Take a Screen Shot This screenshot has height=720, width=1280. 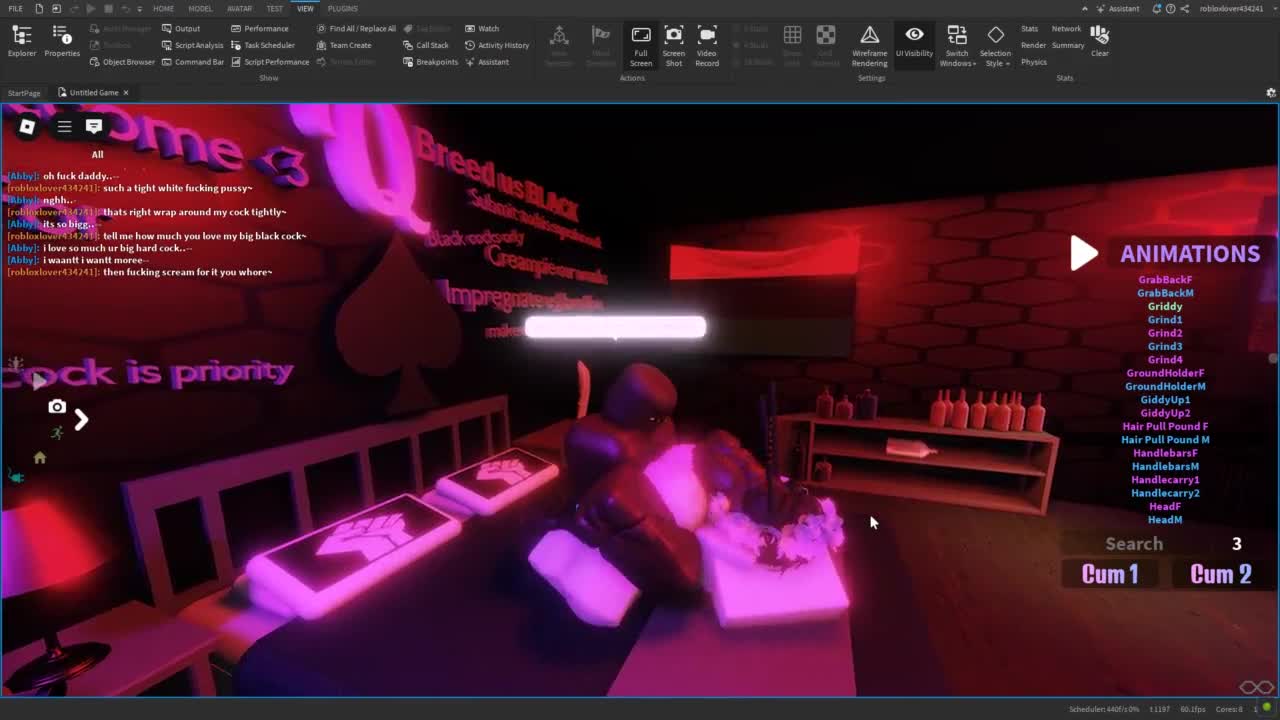[674, 45]
